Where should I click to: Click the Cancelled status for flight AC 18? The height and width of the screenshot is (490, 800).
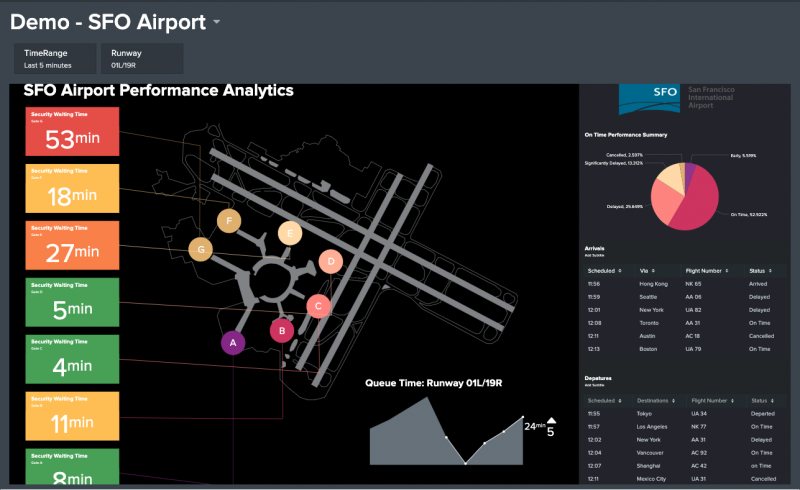click(761, 336)
